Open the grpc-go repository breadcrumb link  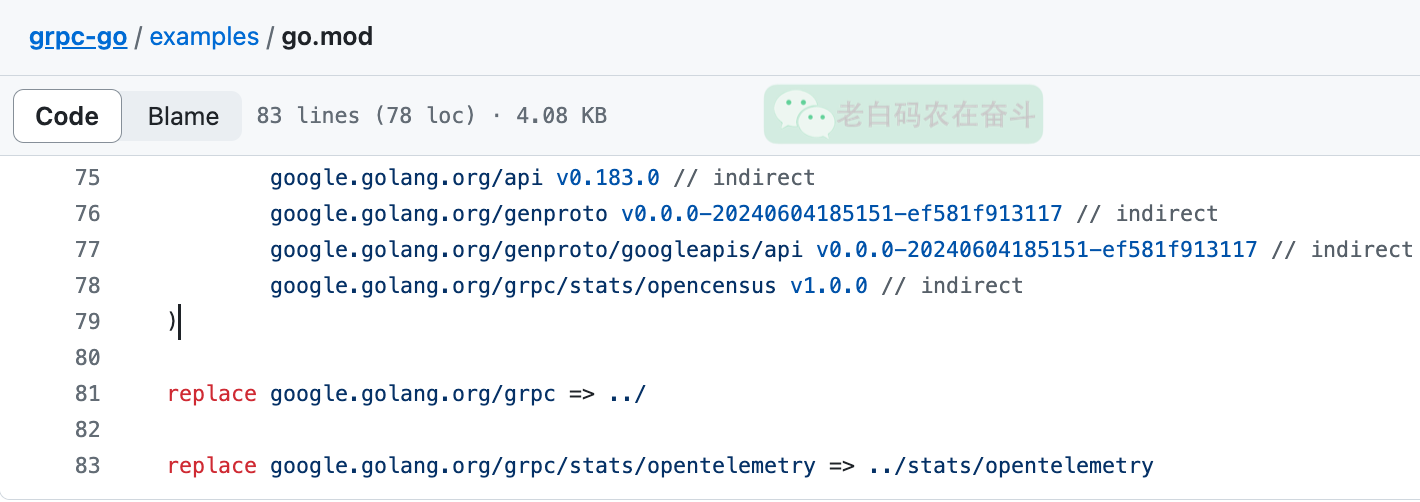click(78, 37)
